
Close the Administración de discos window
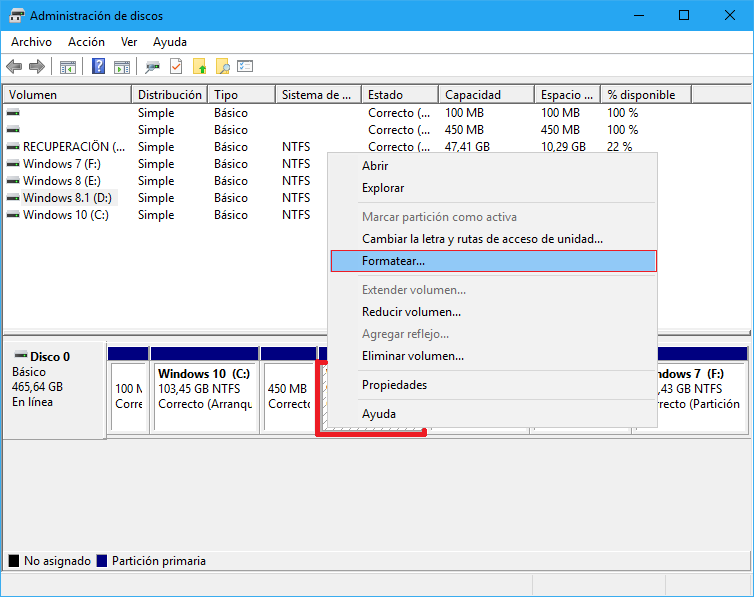(x=729, y=15)
